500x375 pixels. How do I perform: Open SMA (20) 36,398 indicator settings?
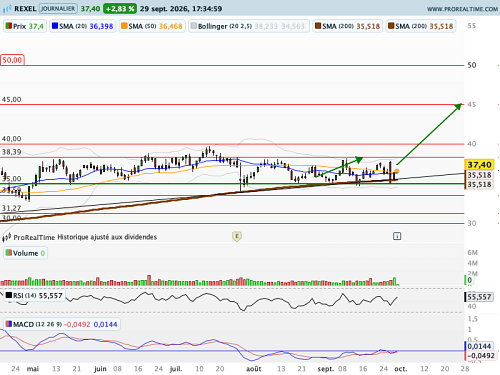coord(83,26)
